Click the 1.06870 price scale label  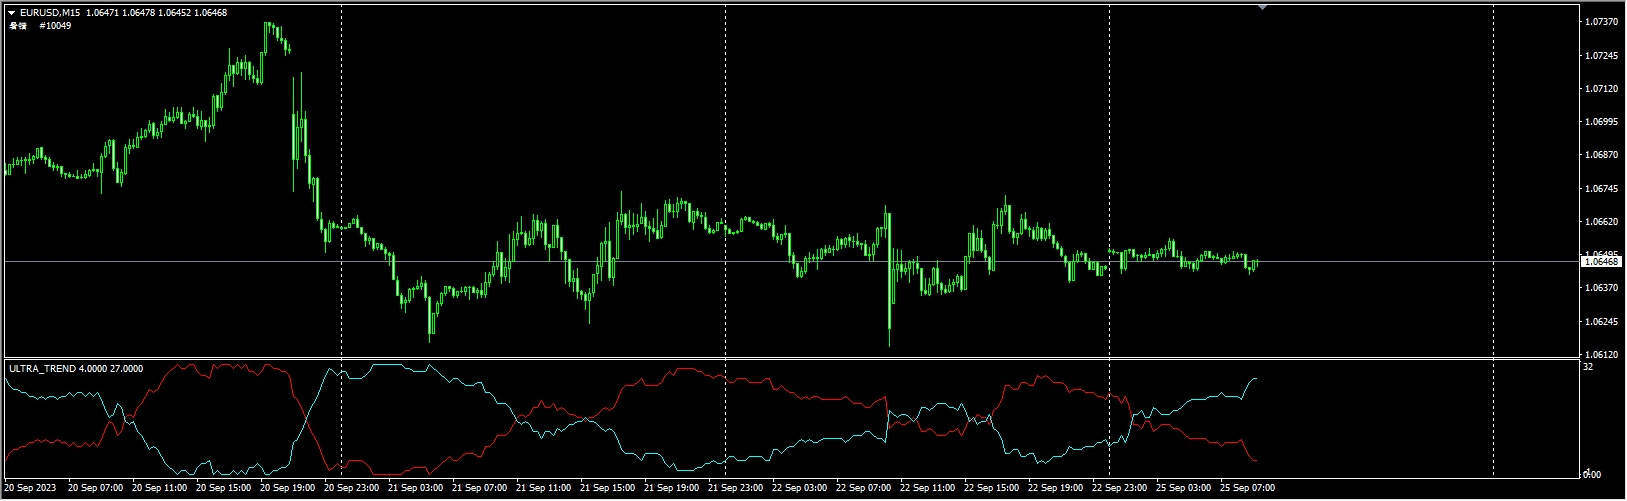pyautogui.click(x=1602, y=155)
